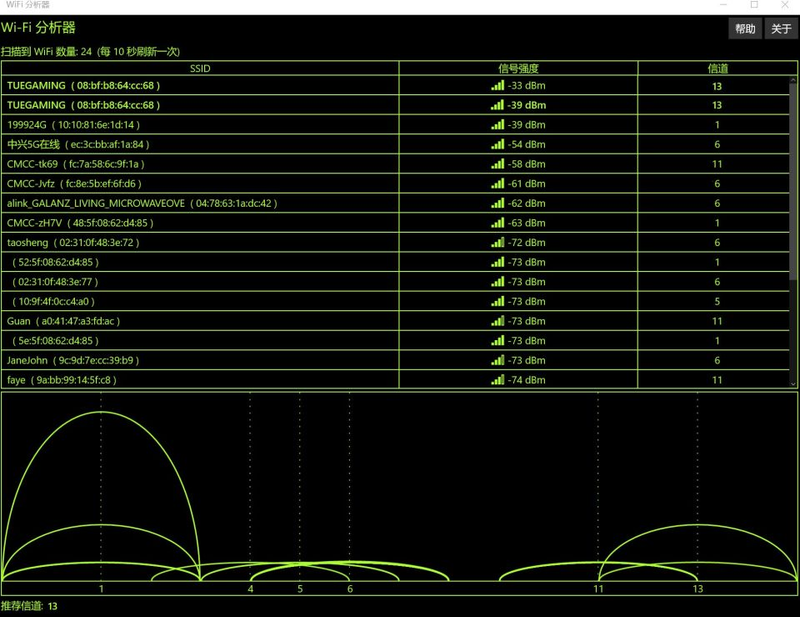This screenshot has height=617, width=800.
Task: Click signal bars icon for 199924G row
Action: click(x=497, y=125)
